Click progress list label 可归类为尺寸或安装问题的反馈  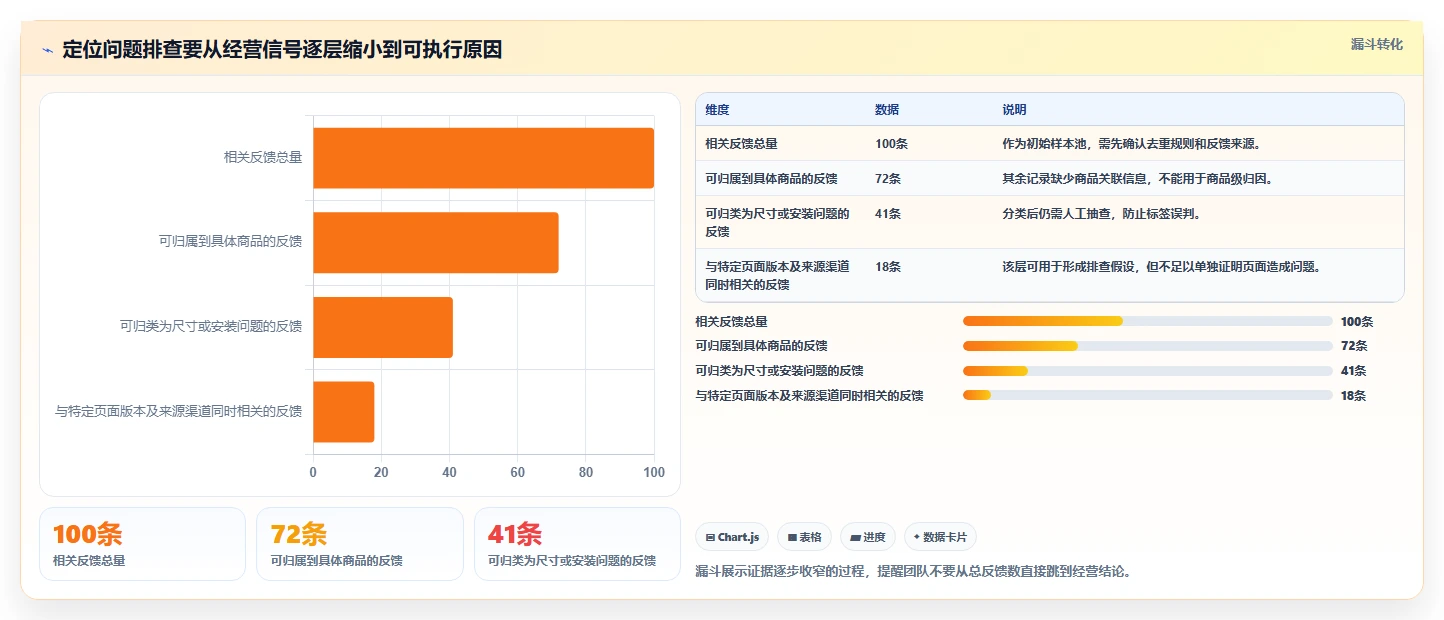779,370
